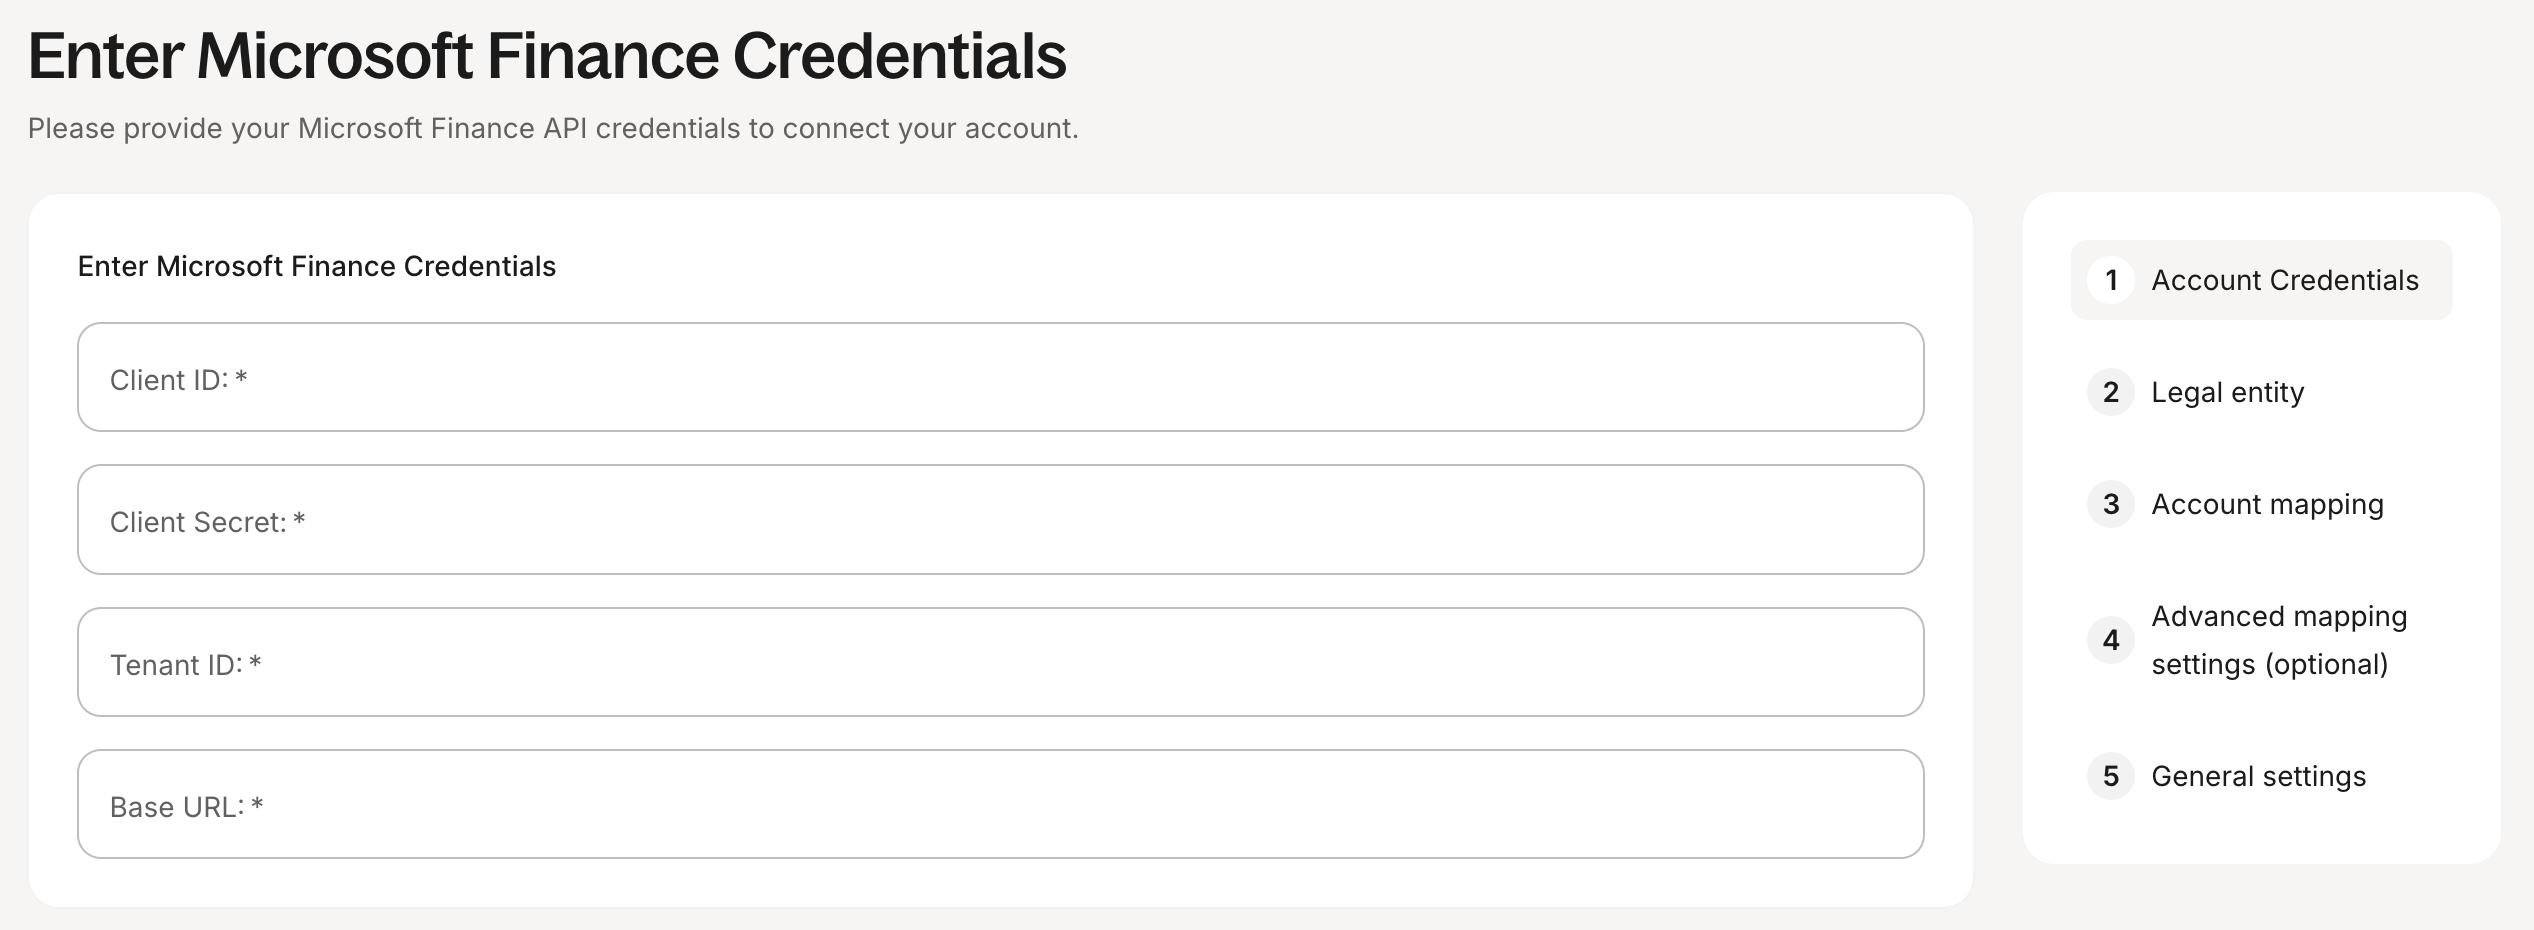Click into the Client Secret field
Screen dimensions: 2534x930
click(1000, 519)
